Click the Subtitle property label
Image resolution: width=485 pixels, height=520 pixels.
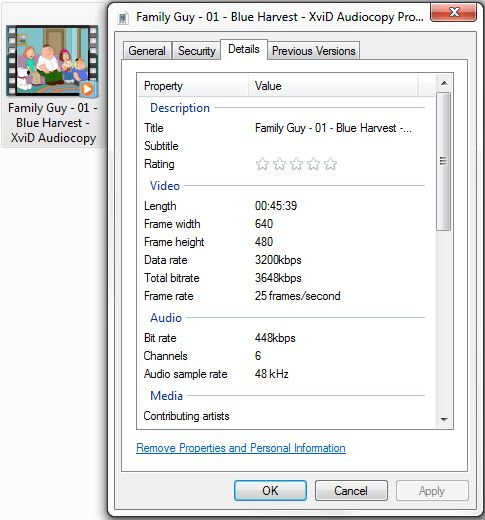point(161,146)
